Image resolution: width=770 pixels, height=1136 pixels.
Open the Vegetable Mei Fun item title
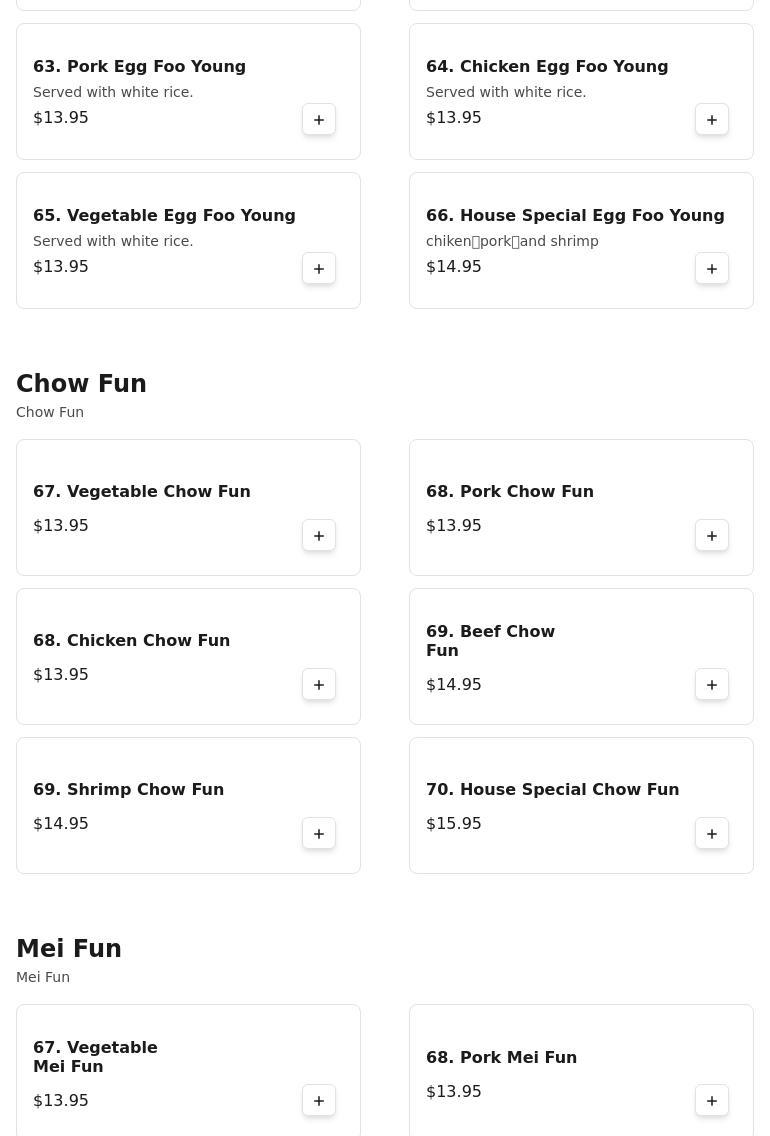tap(95, 1056)
